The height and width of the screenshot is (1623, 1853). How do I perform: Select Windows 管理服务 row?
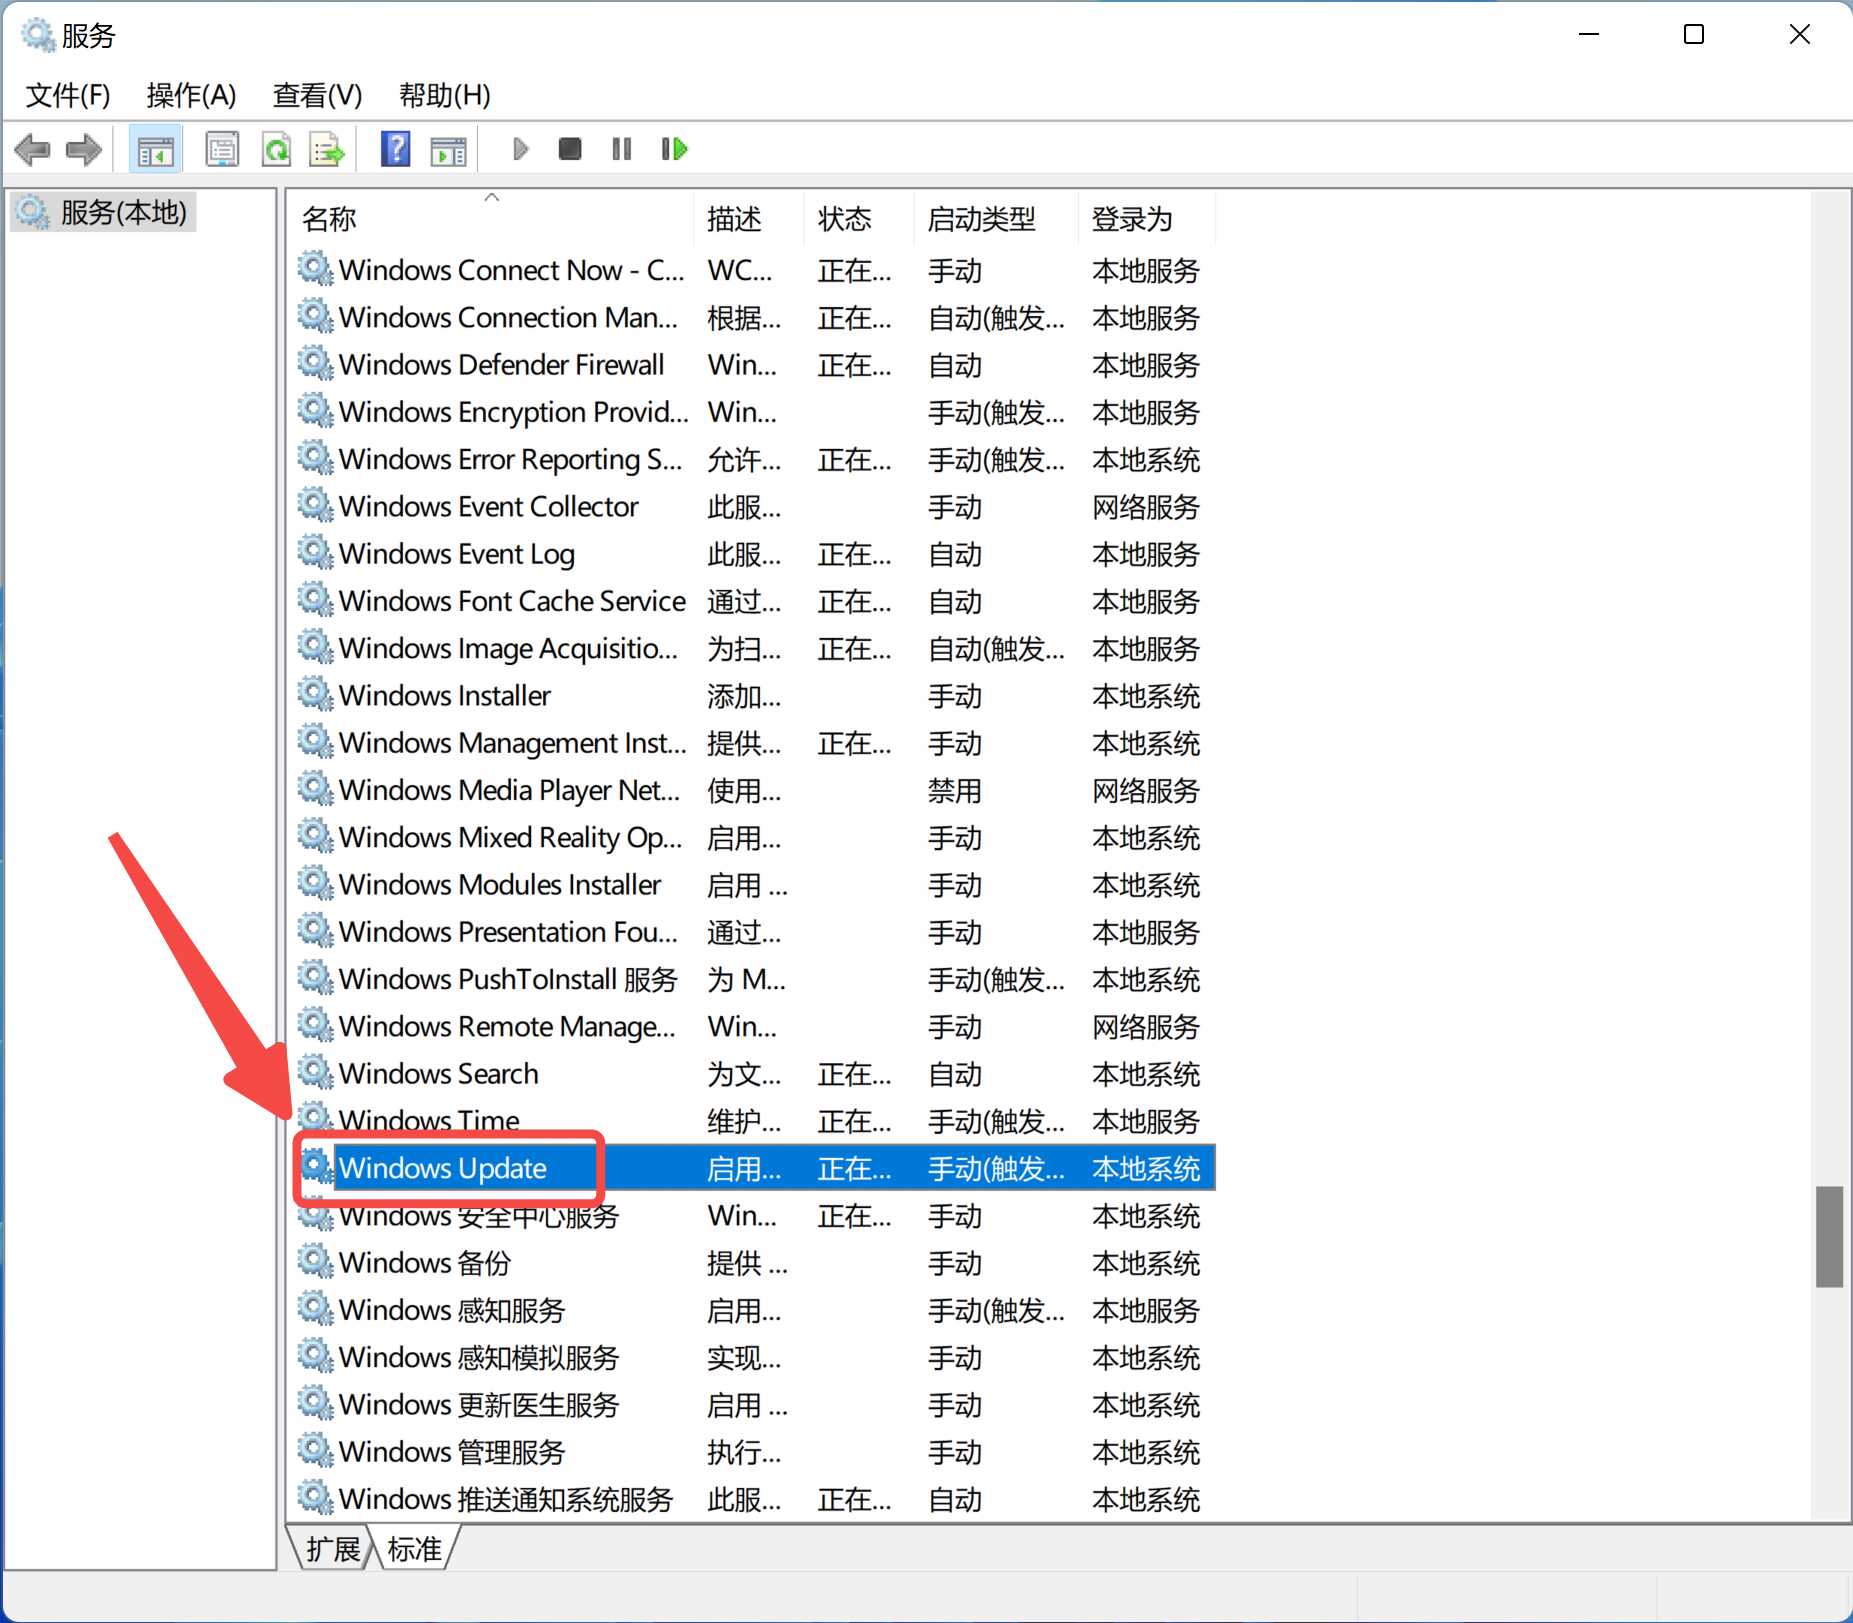[x=756, y=1452]
